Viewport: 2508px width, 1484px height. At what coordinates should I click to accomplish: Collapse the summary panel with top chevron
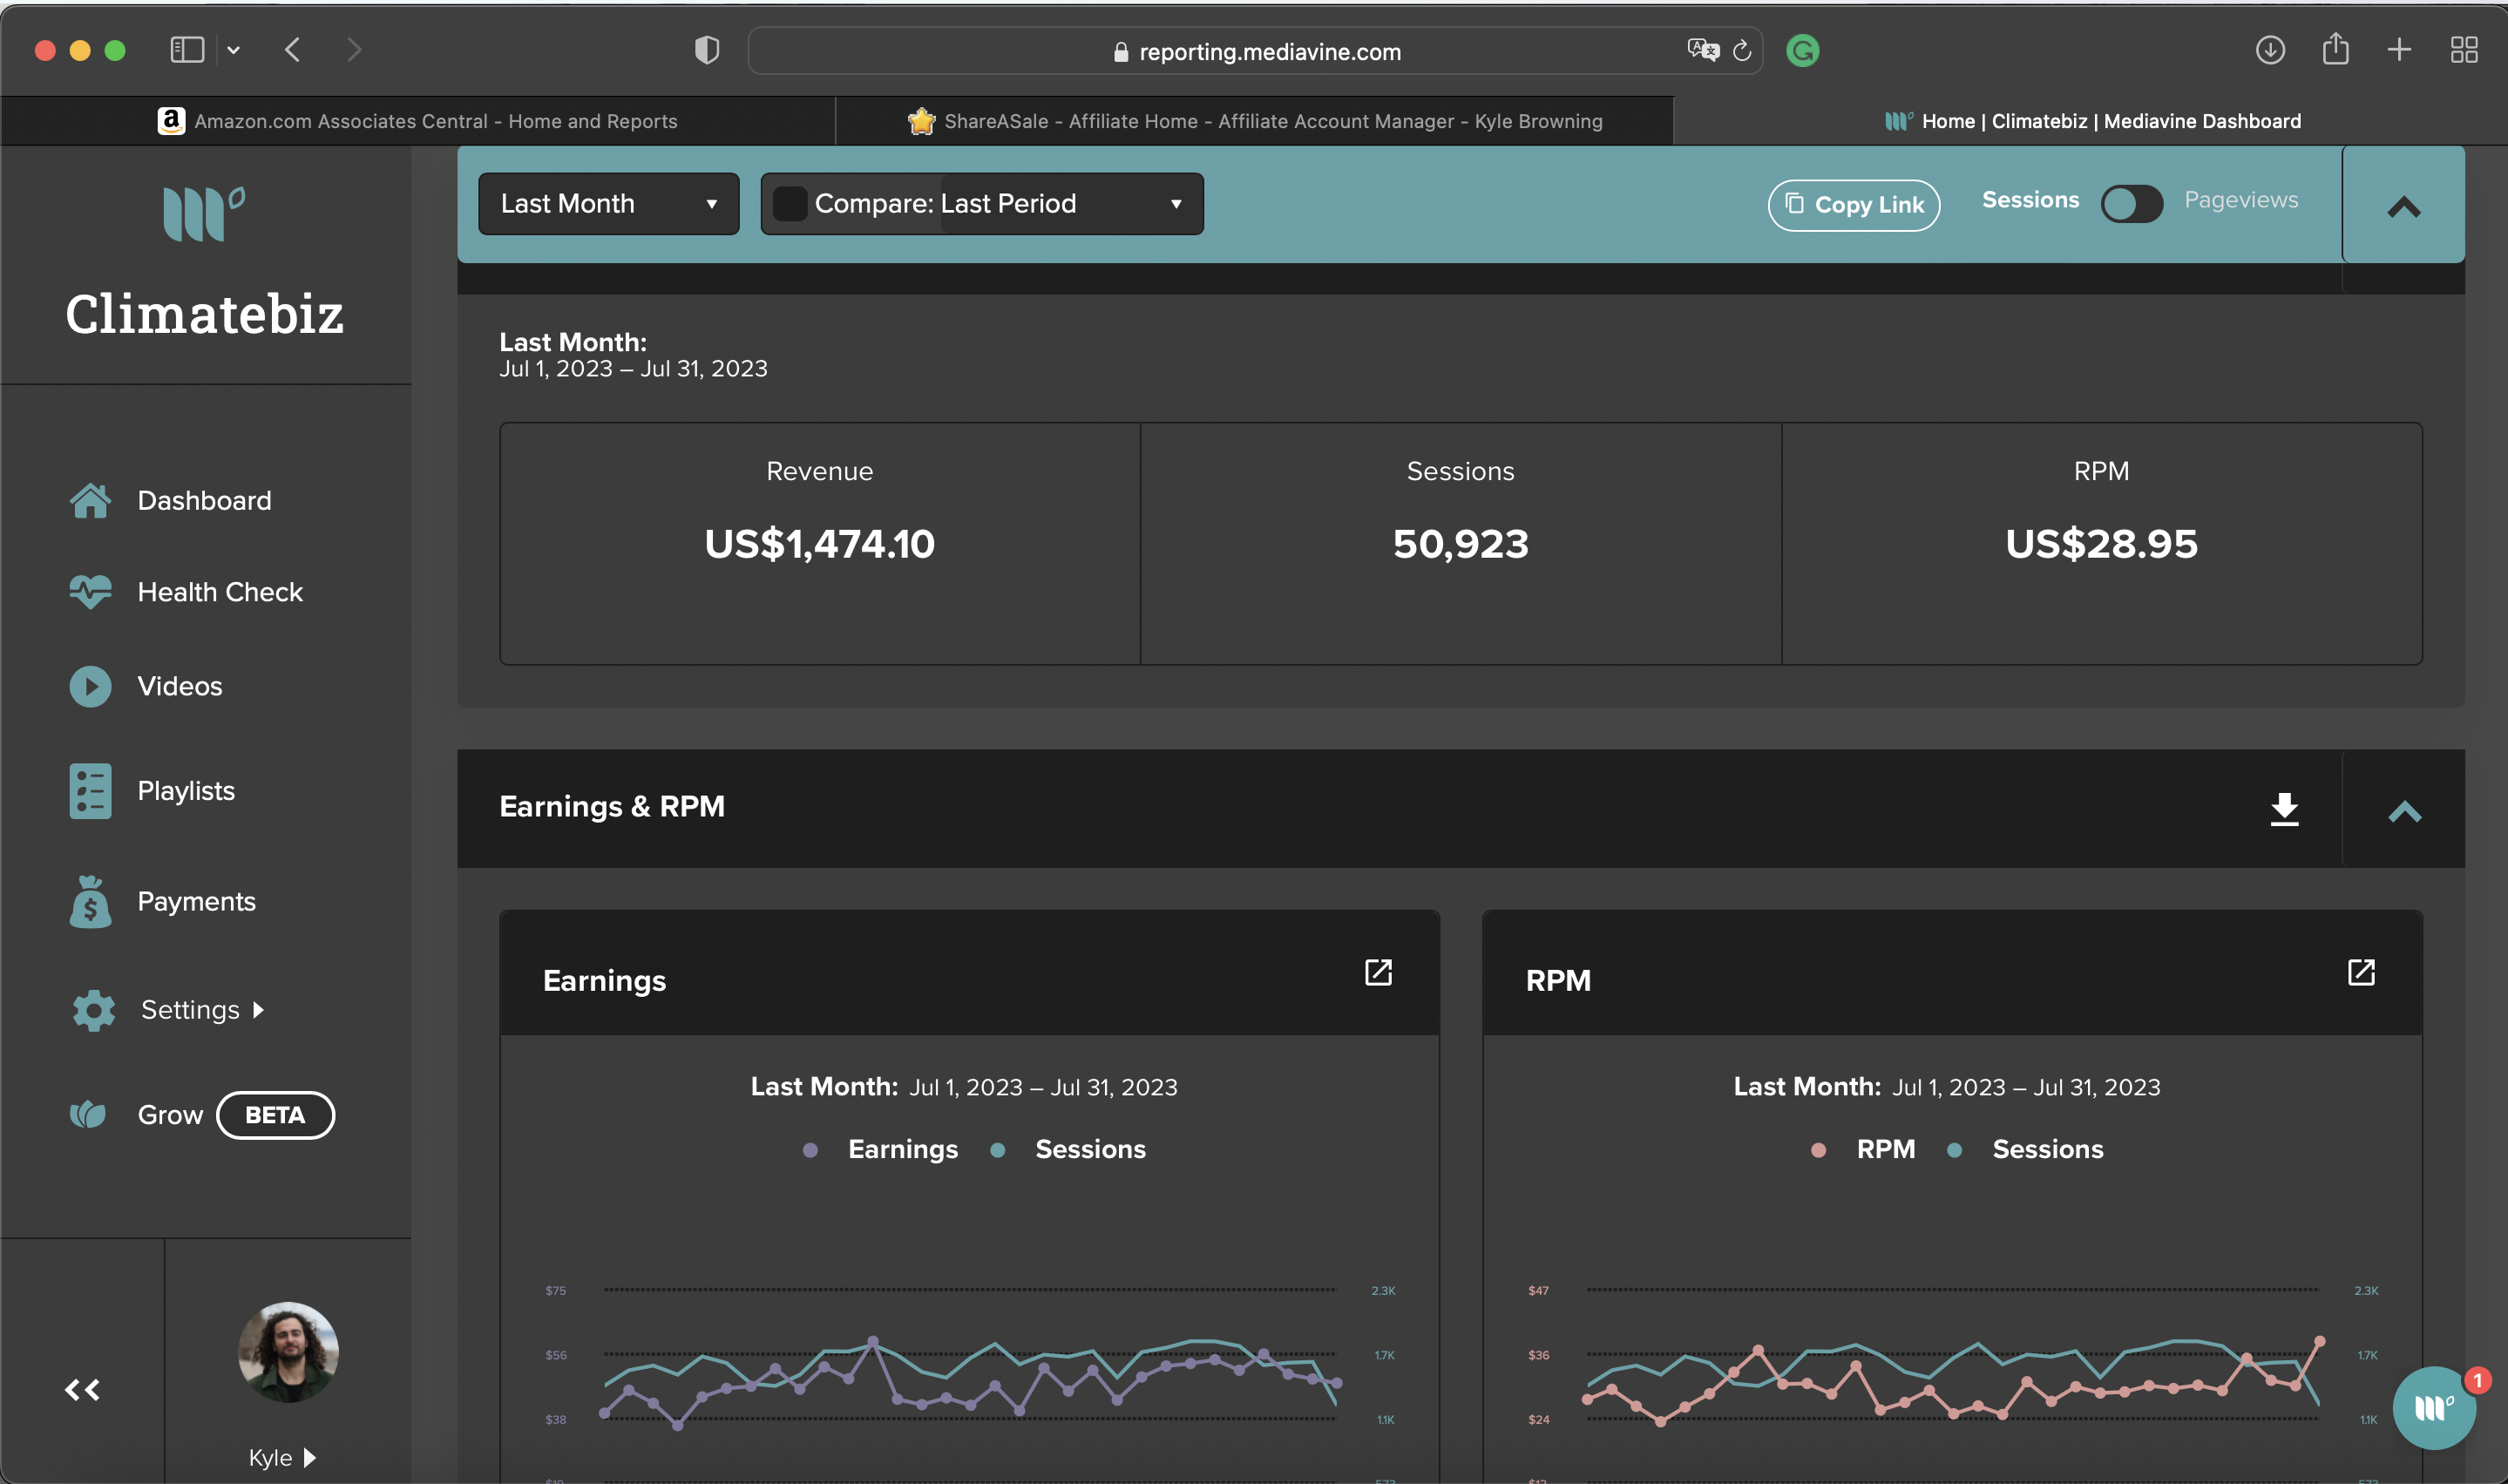pos(2404,207)
